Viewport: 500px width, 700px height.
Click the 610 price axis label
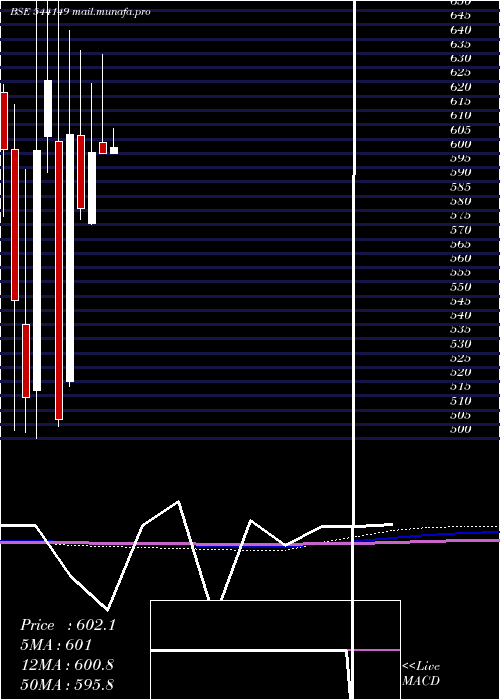[x=460, y=116]
